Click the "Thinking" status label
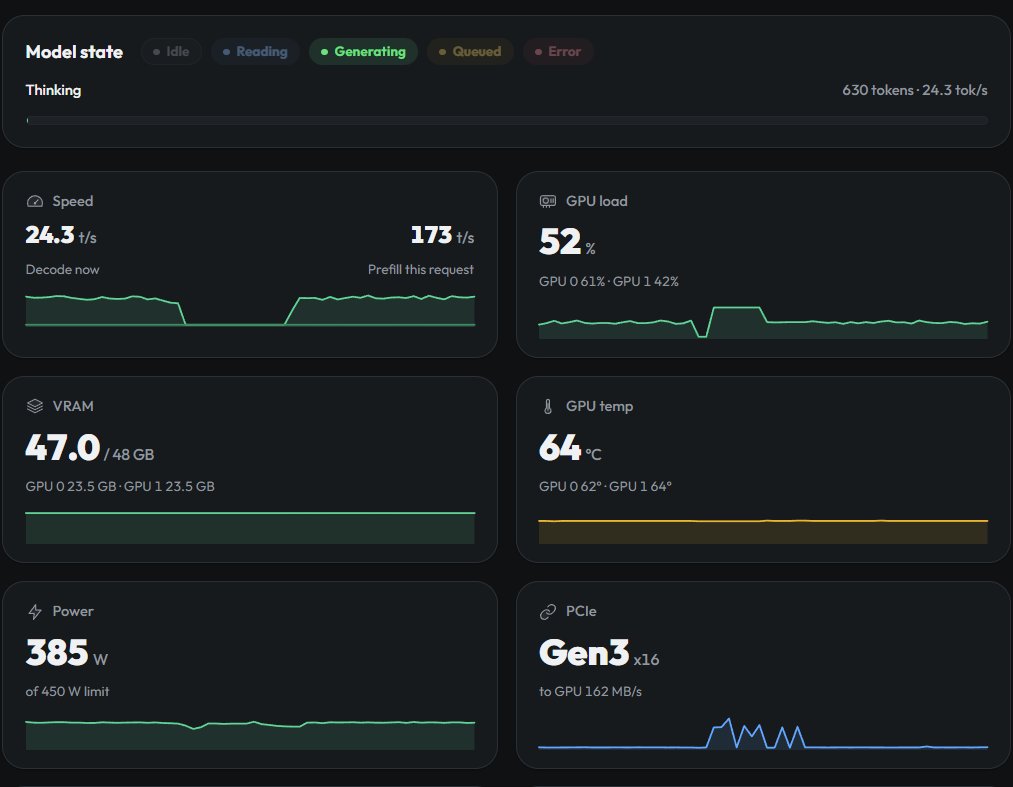The width and height of the screenshot is (1013, 787). pos(54,90)
